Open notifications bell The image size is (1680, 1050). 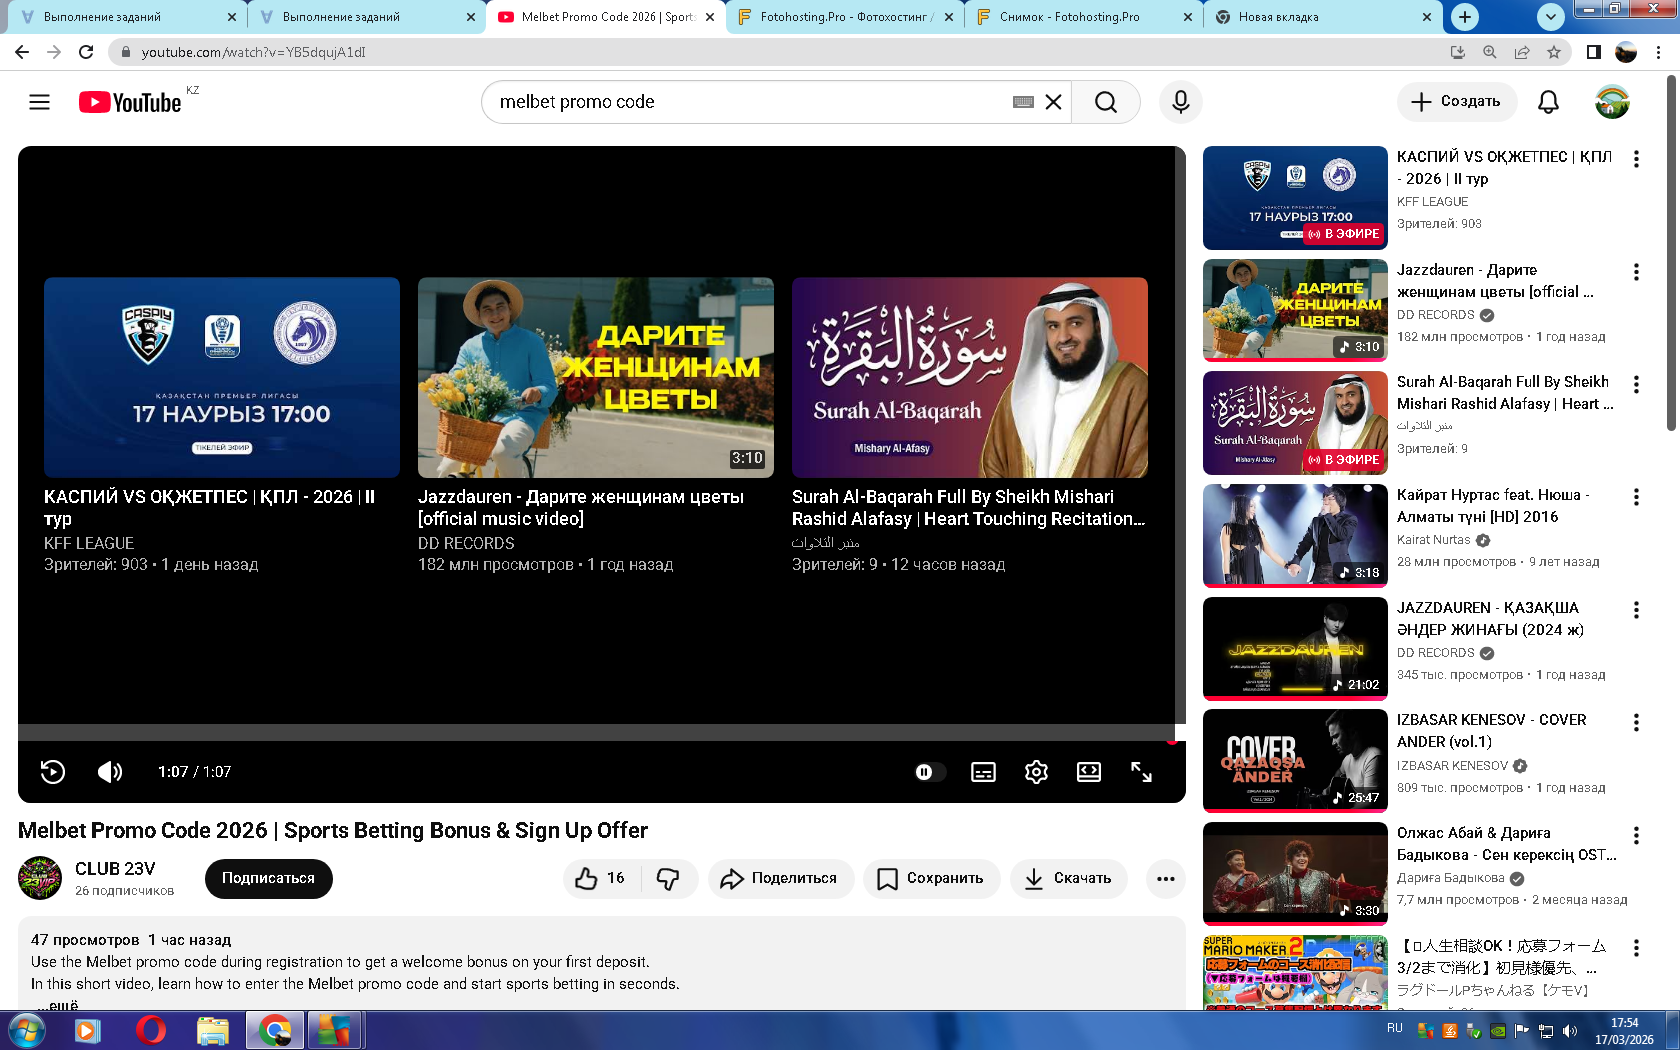[1548, 102]
